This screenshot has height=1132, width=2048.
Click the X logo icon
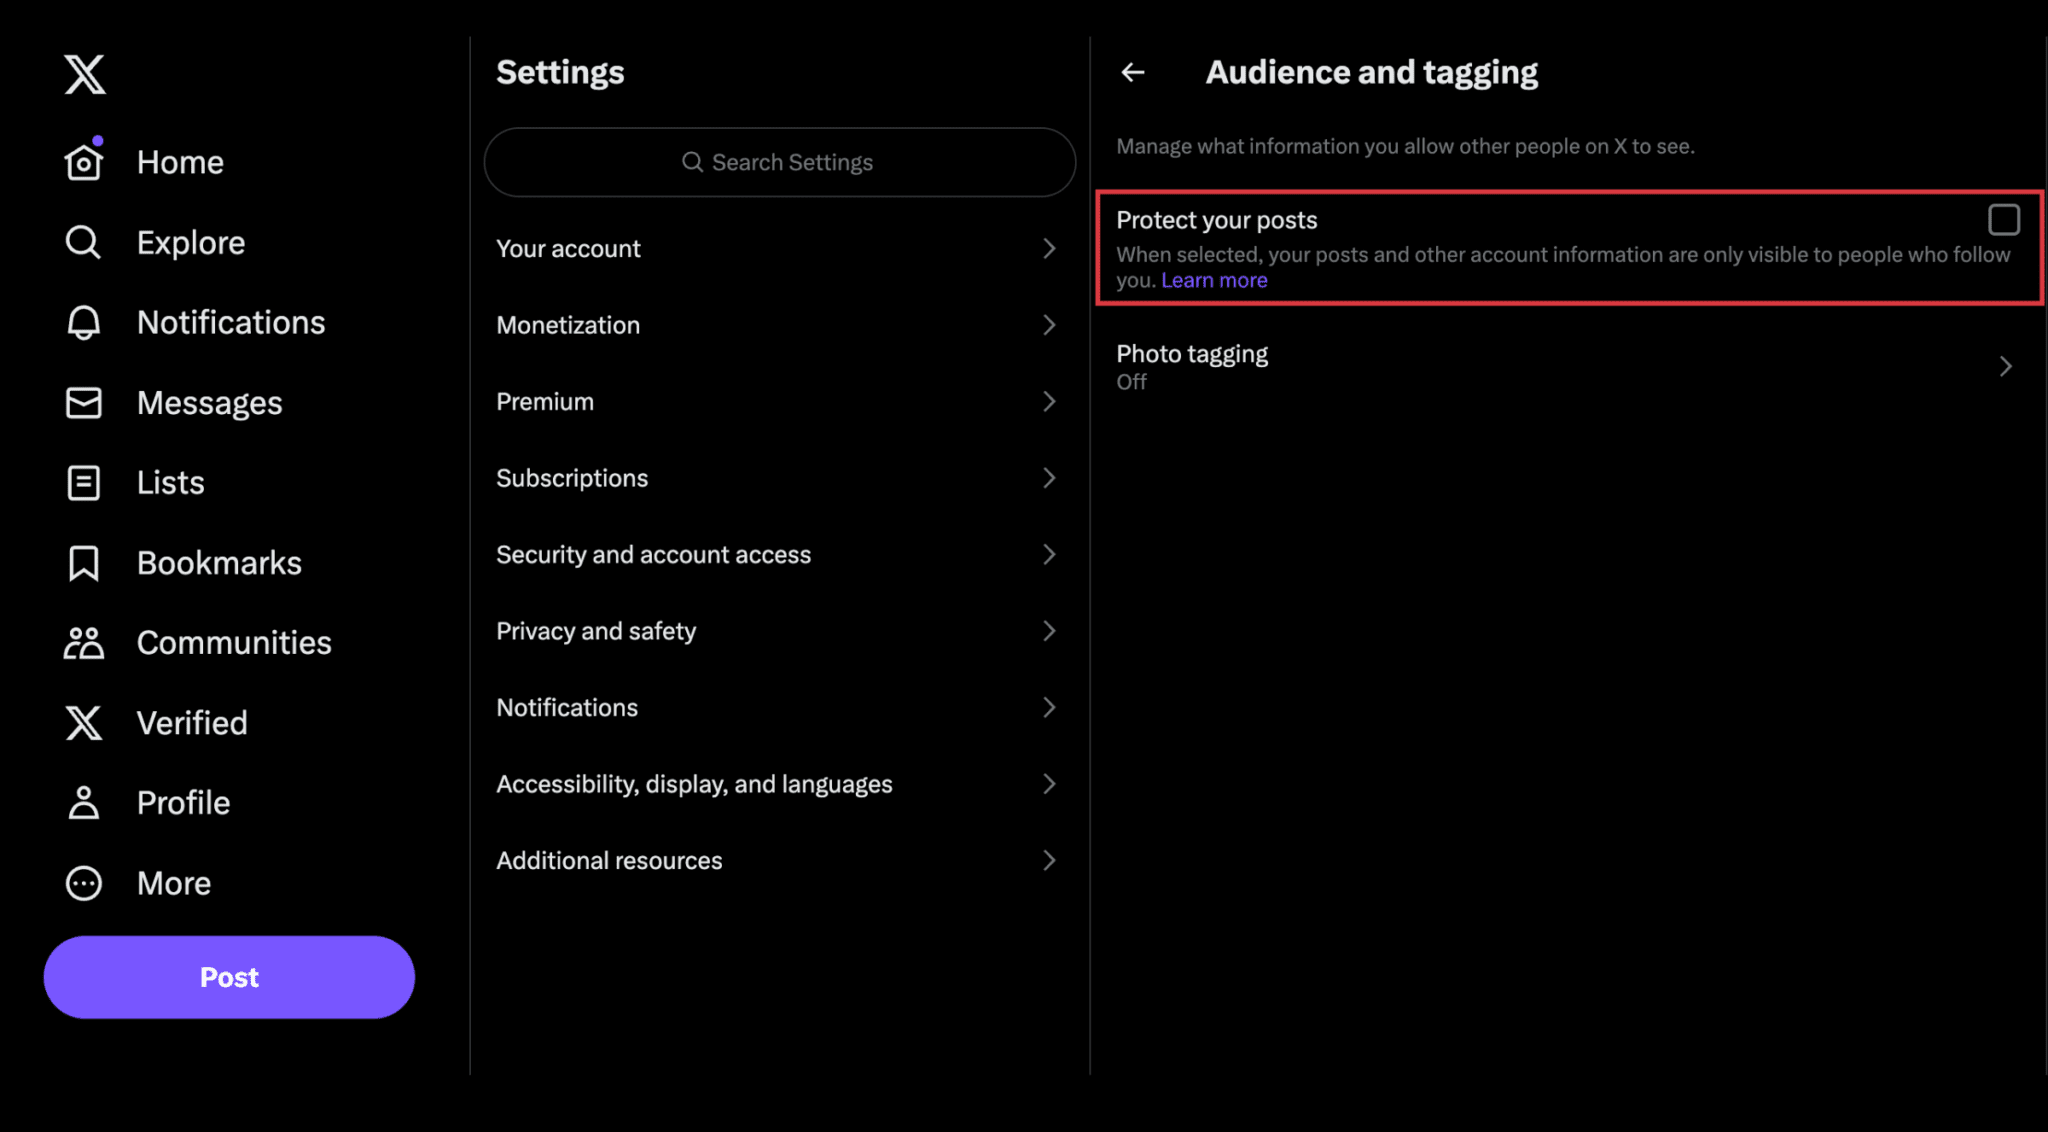click(x=84, y=74)
